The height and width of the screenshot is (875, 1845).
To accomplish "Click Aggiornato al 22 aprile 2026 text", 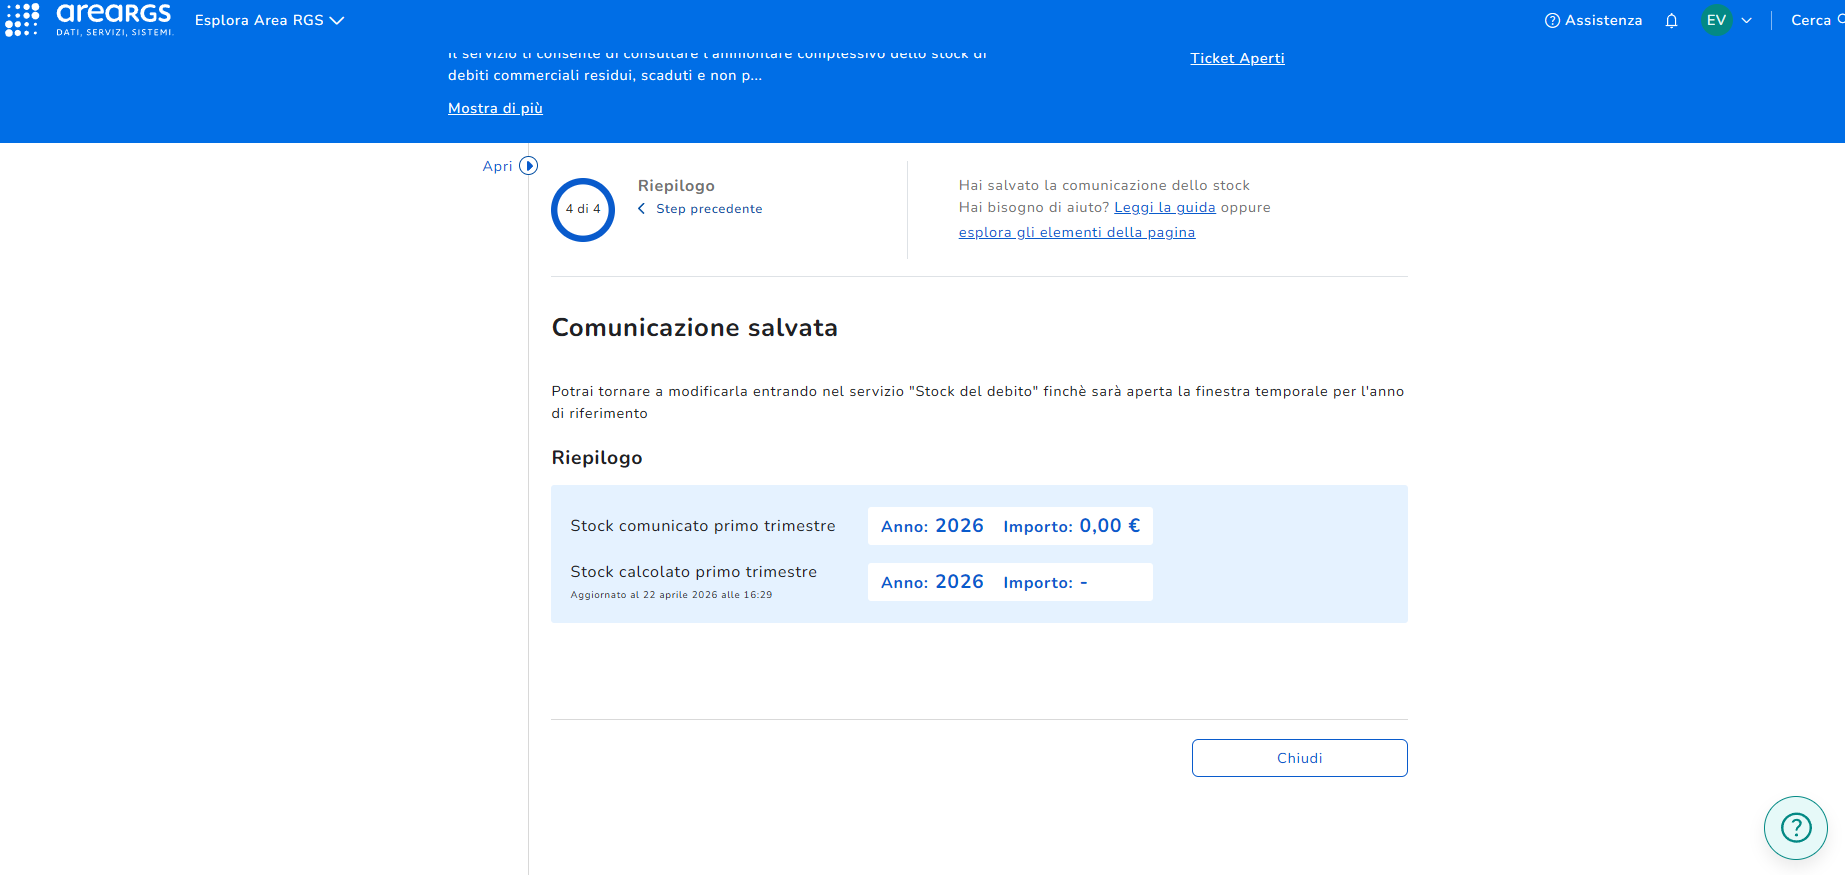I will coord(671,595).
